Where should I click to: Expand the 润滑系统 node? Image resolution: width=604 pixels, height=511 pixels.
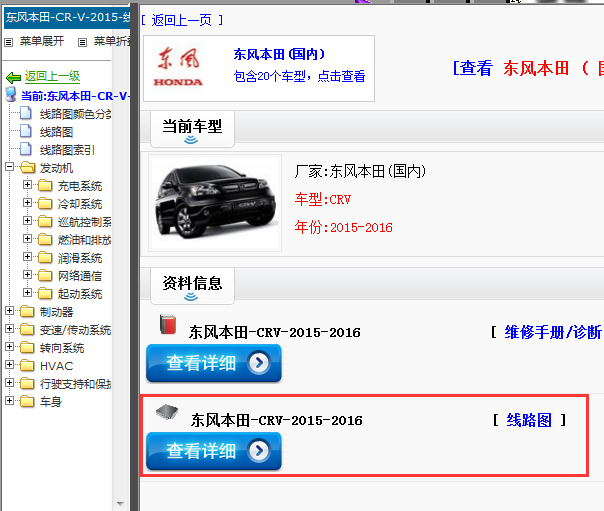[x=27, y=256]
